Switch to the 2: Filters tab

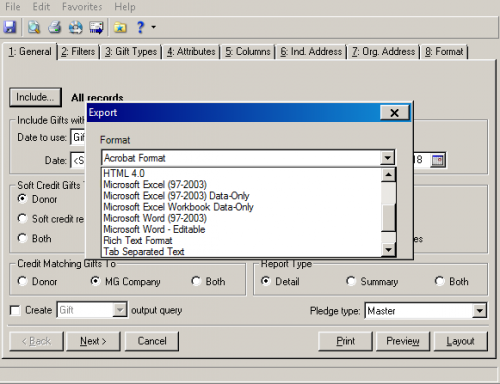tap(78, 52)
